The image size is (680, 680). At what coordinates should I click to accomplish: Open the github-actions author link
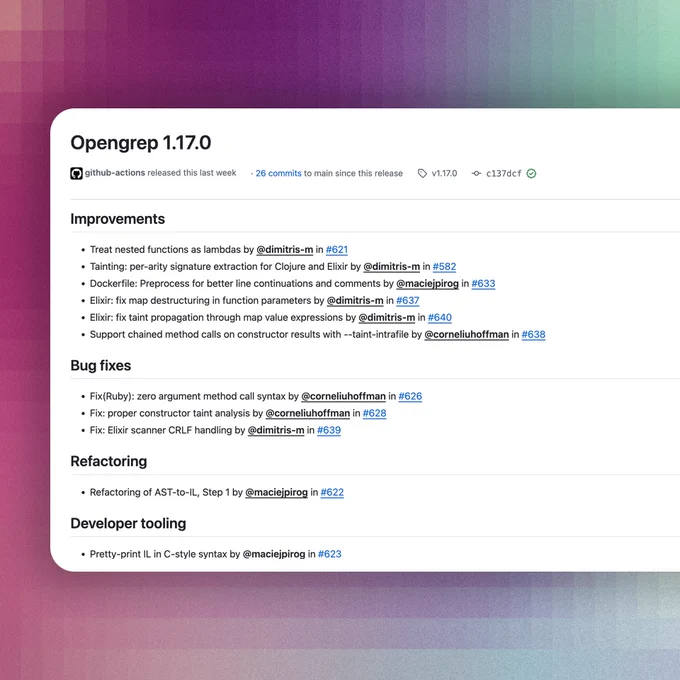tap(115, 173)
